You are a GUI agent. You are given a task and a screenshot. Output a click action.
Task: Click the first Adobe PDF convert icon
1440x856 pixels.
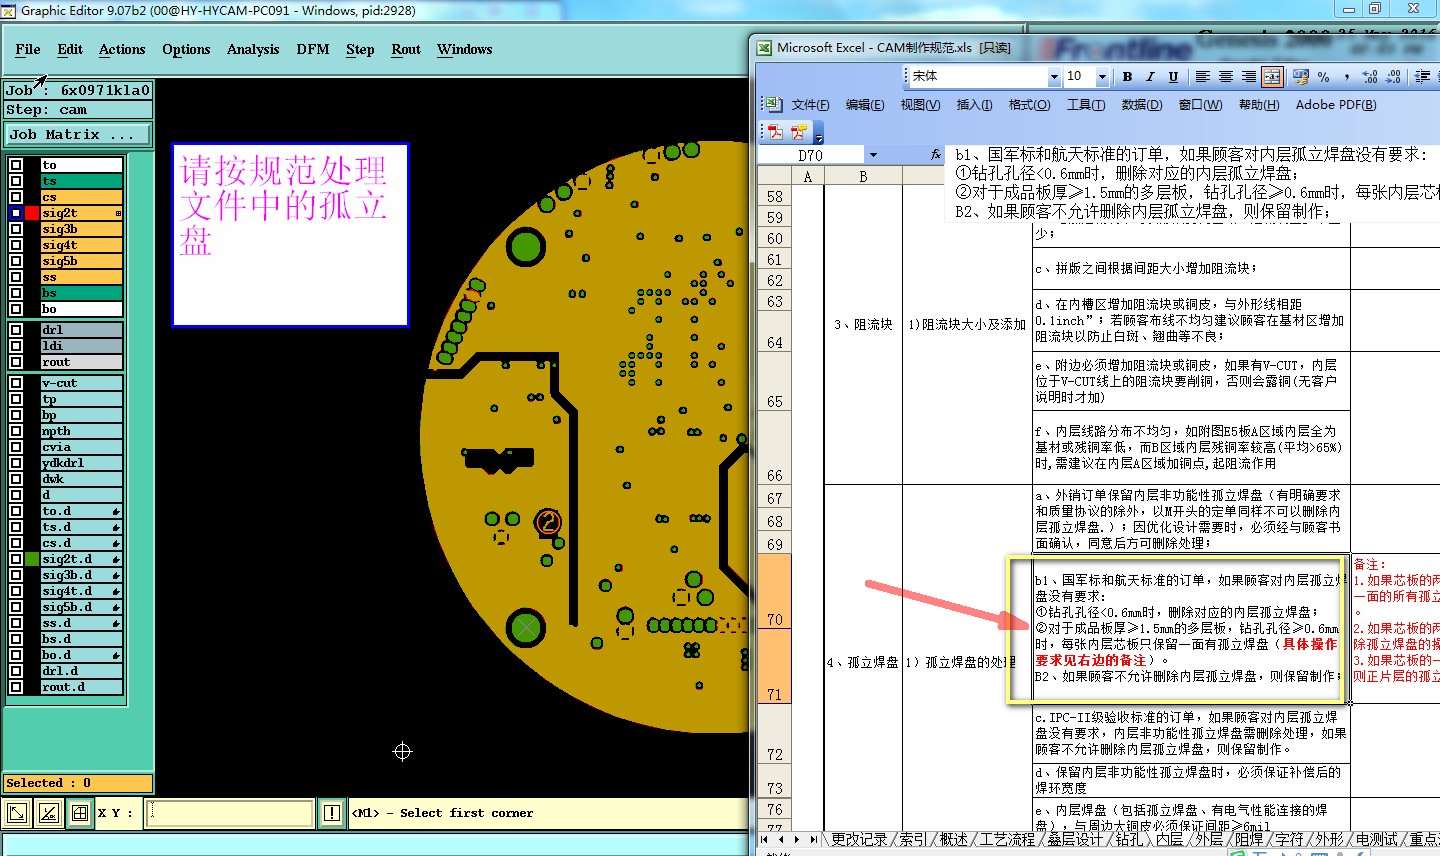[775, 132]
